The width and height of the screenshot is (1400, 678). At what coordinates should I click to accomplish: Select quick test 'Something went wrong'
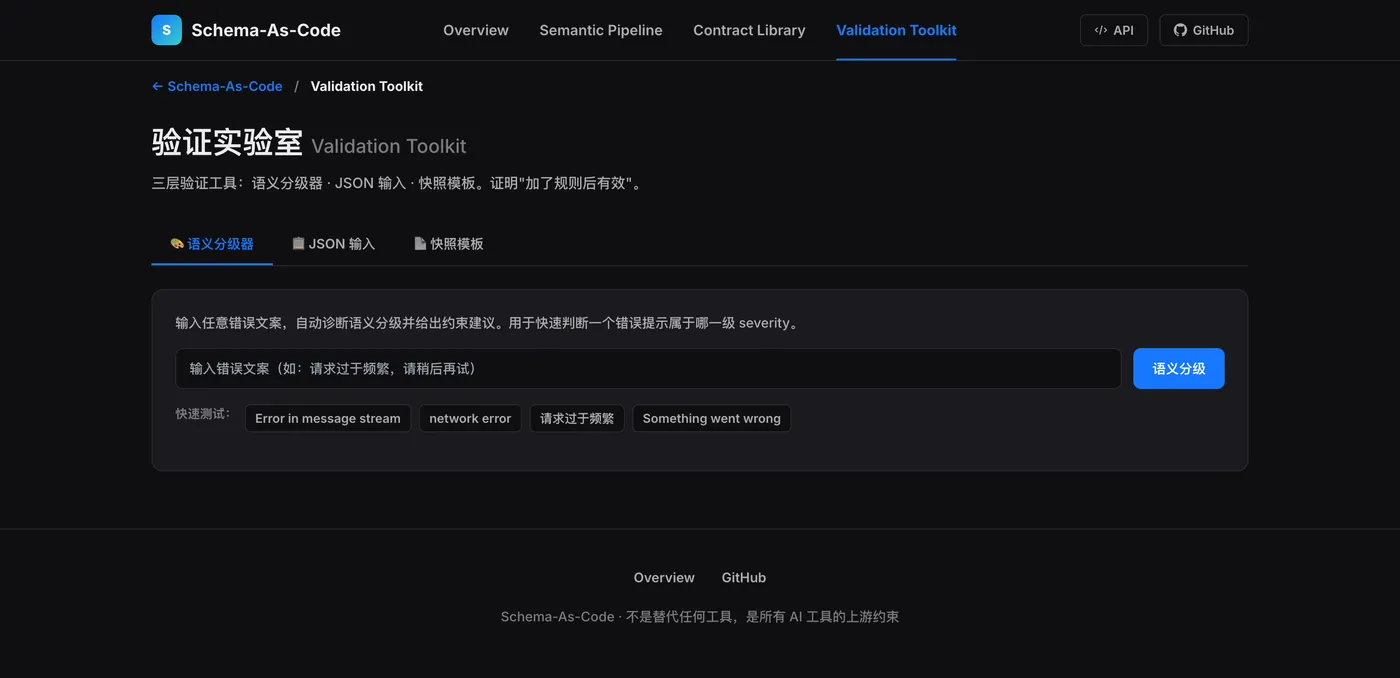tap(712, 418)
